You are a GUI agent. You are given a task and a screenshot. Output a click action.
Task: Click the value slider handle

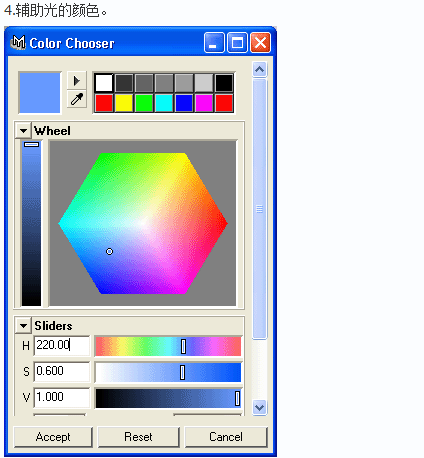pos(237,398)
